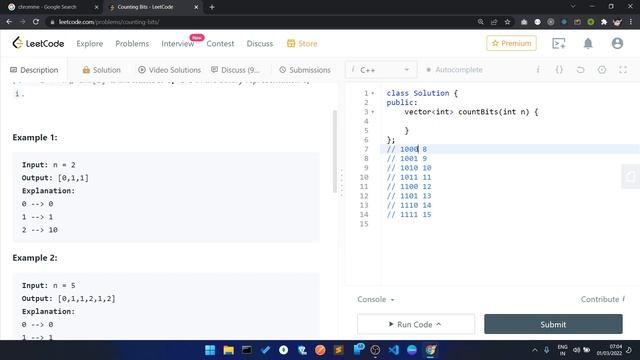Open Problems in navigation
Viewport: 640px width, 360px height.
pos(132,43)
